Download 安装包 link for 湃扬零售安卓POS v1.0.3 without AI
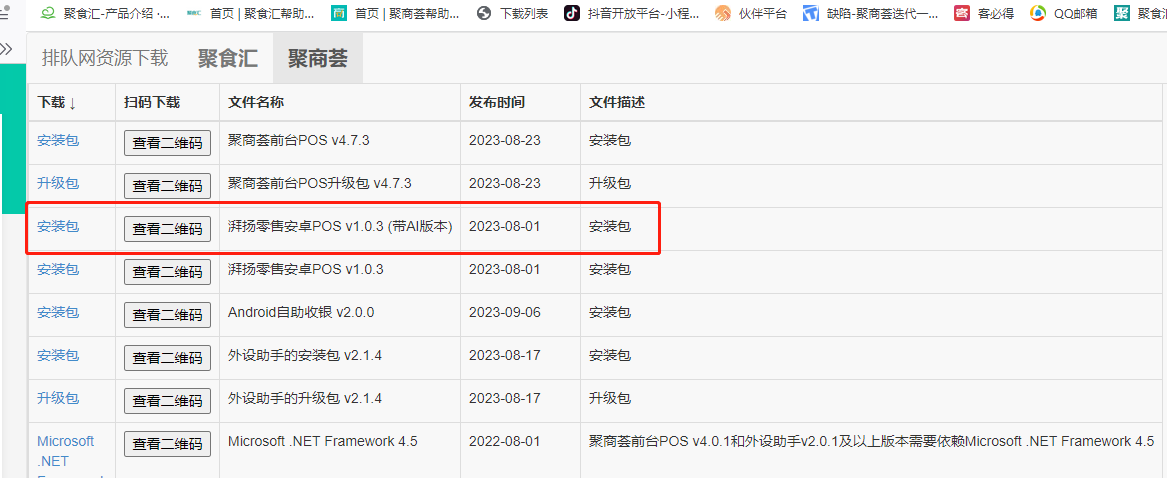1167x478 pixels. tap(58, 270)
